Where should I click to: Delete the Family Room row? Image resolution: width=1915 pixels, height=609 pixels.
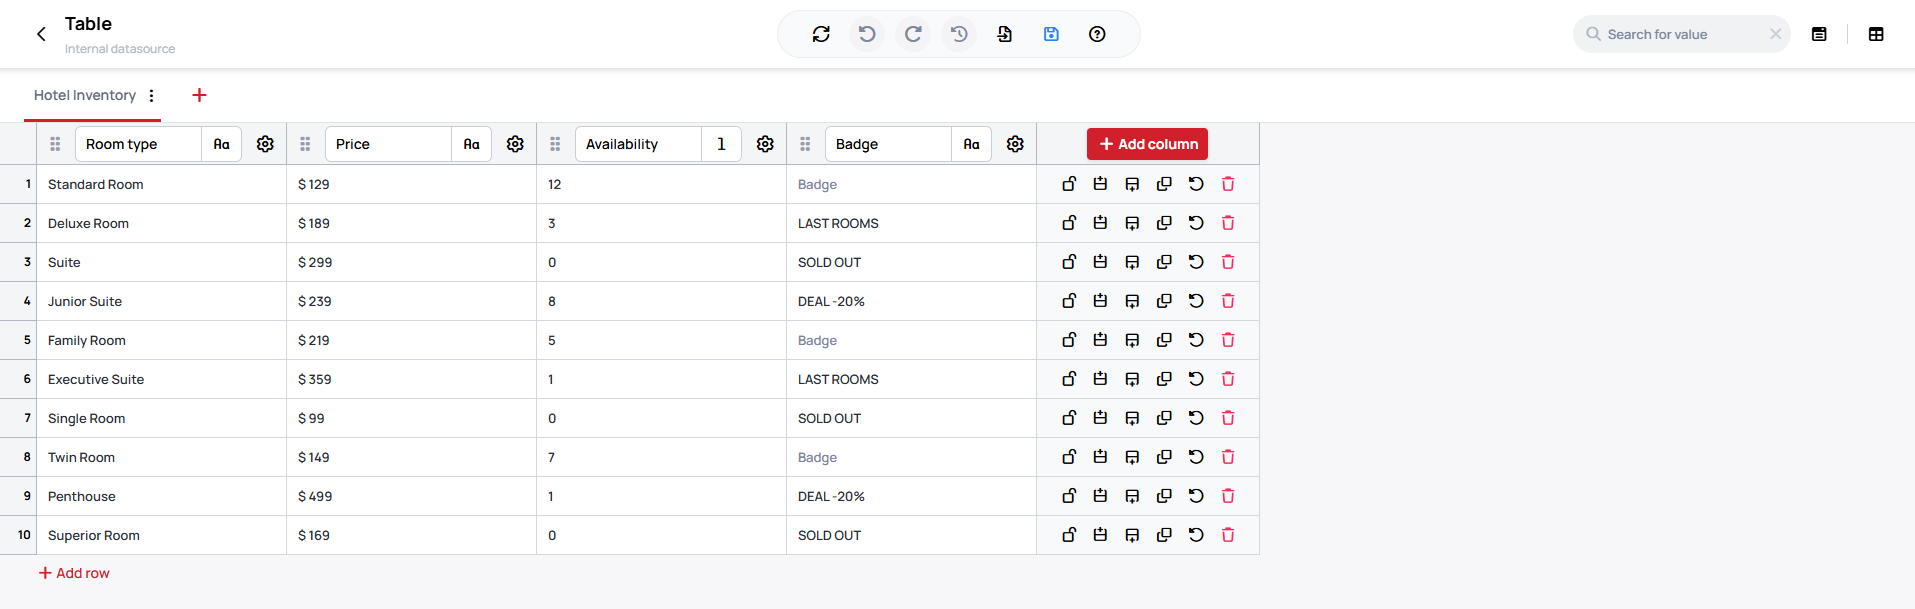point(1228,340)
